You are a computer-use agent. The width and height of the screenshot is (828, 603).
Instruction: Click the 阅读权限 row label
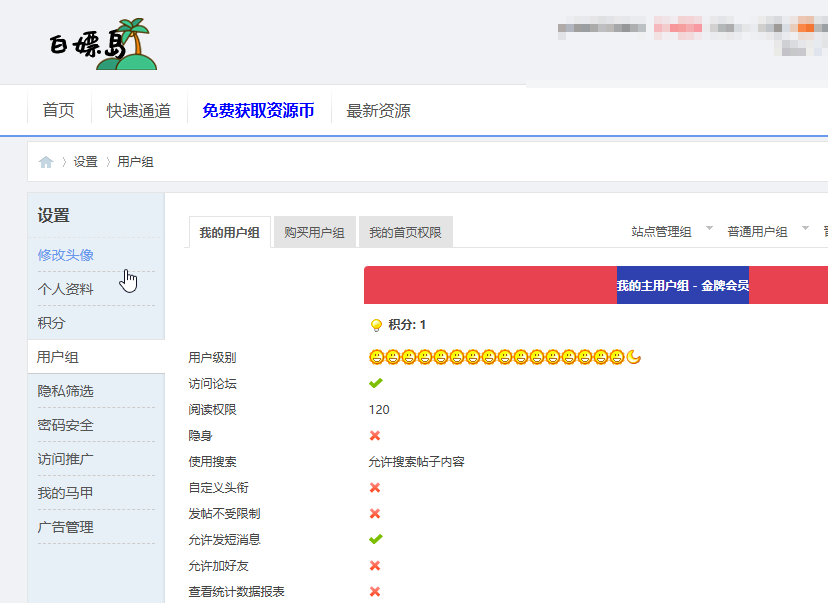coord(212,410)
